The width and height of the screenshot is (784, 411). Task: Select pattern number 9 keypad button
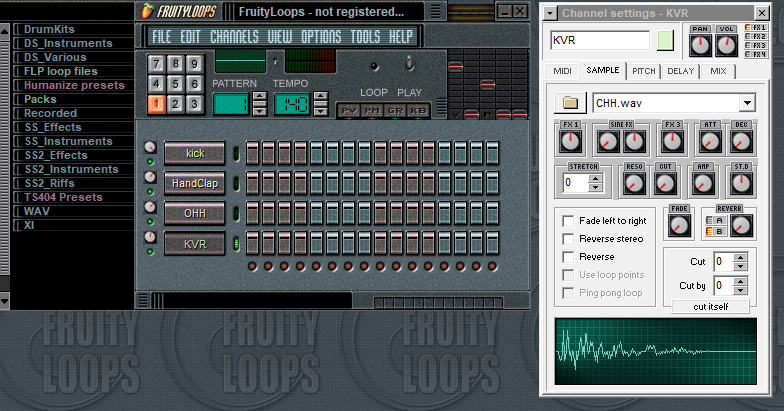pos(194,64)
